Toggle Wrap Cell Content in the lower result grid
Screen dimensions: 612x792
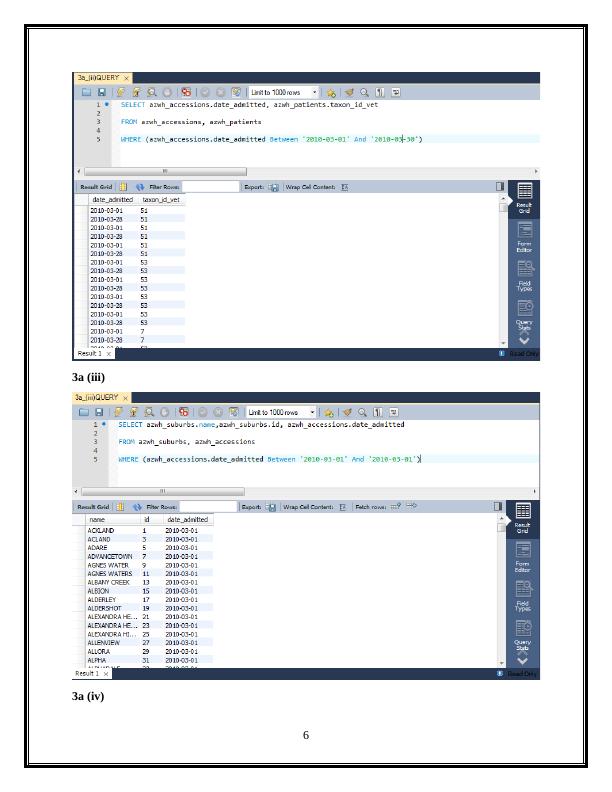(345, 506)
